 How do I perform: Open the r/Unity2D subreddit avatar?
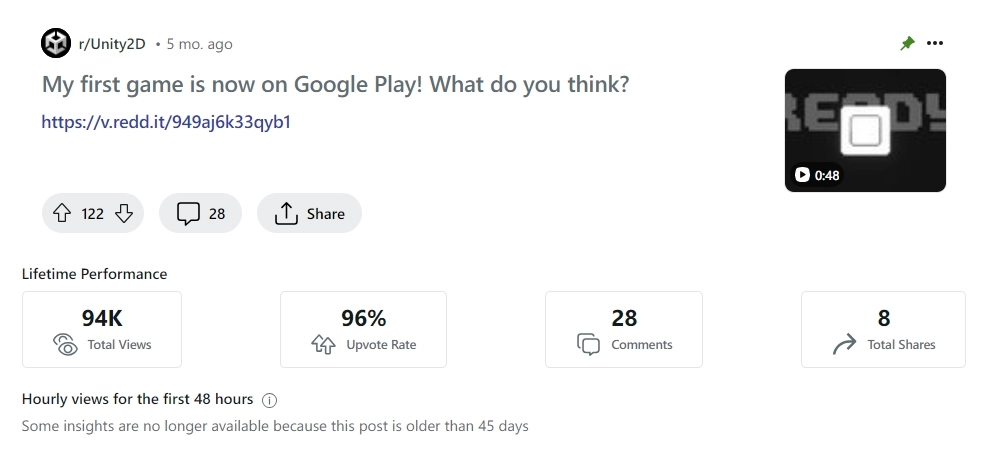[x=56, y=43]
